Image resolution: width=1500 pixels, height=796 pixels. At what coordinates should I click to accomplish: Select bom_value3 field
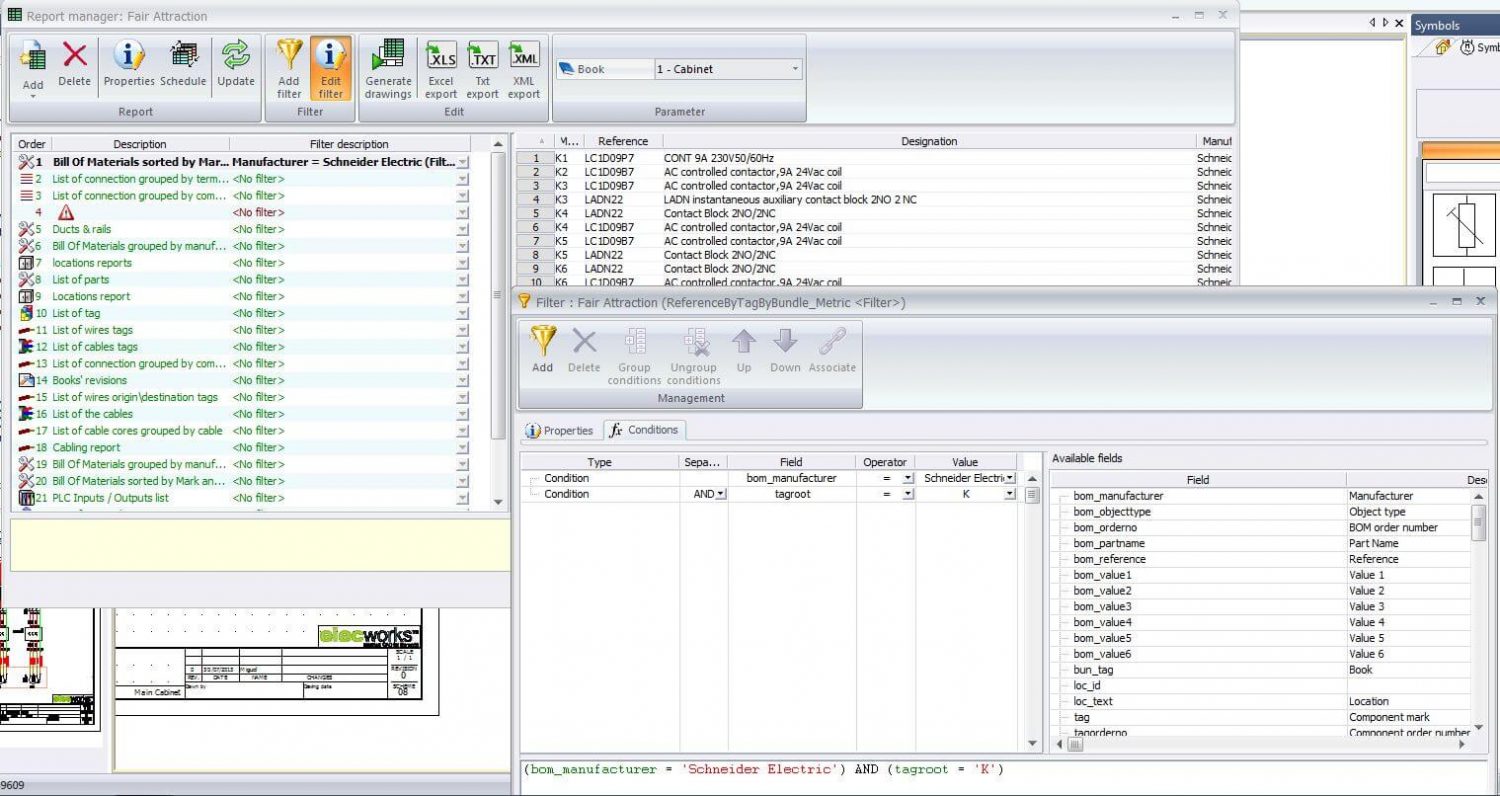(1102, 607)
